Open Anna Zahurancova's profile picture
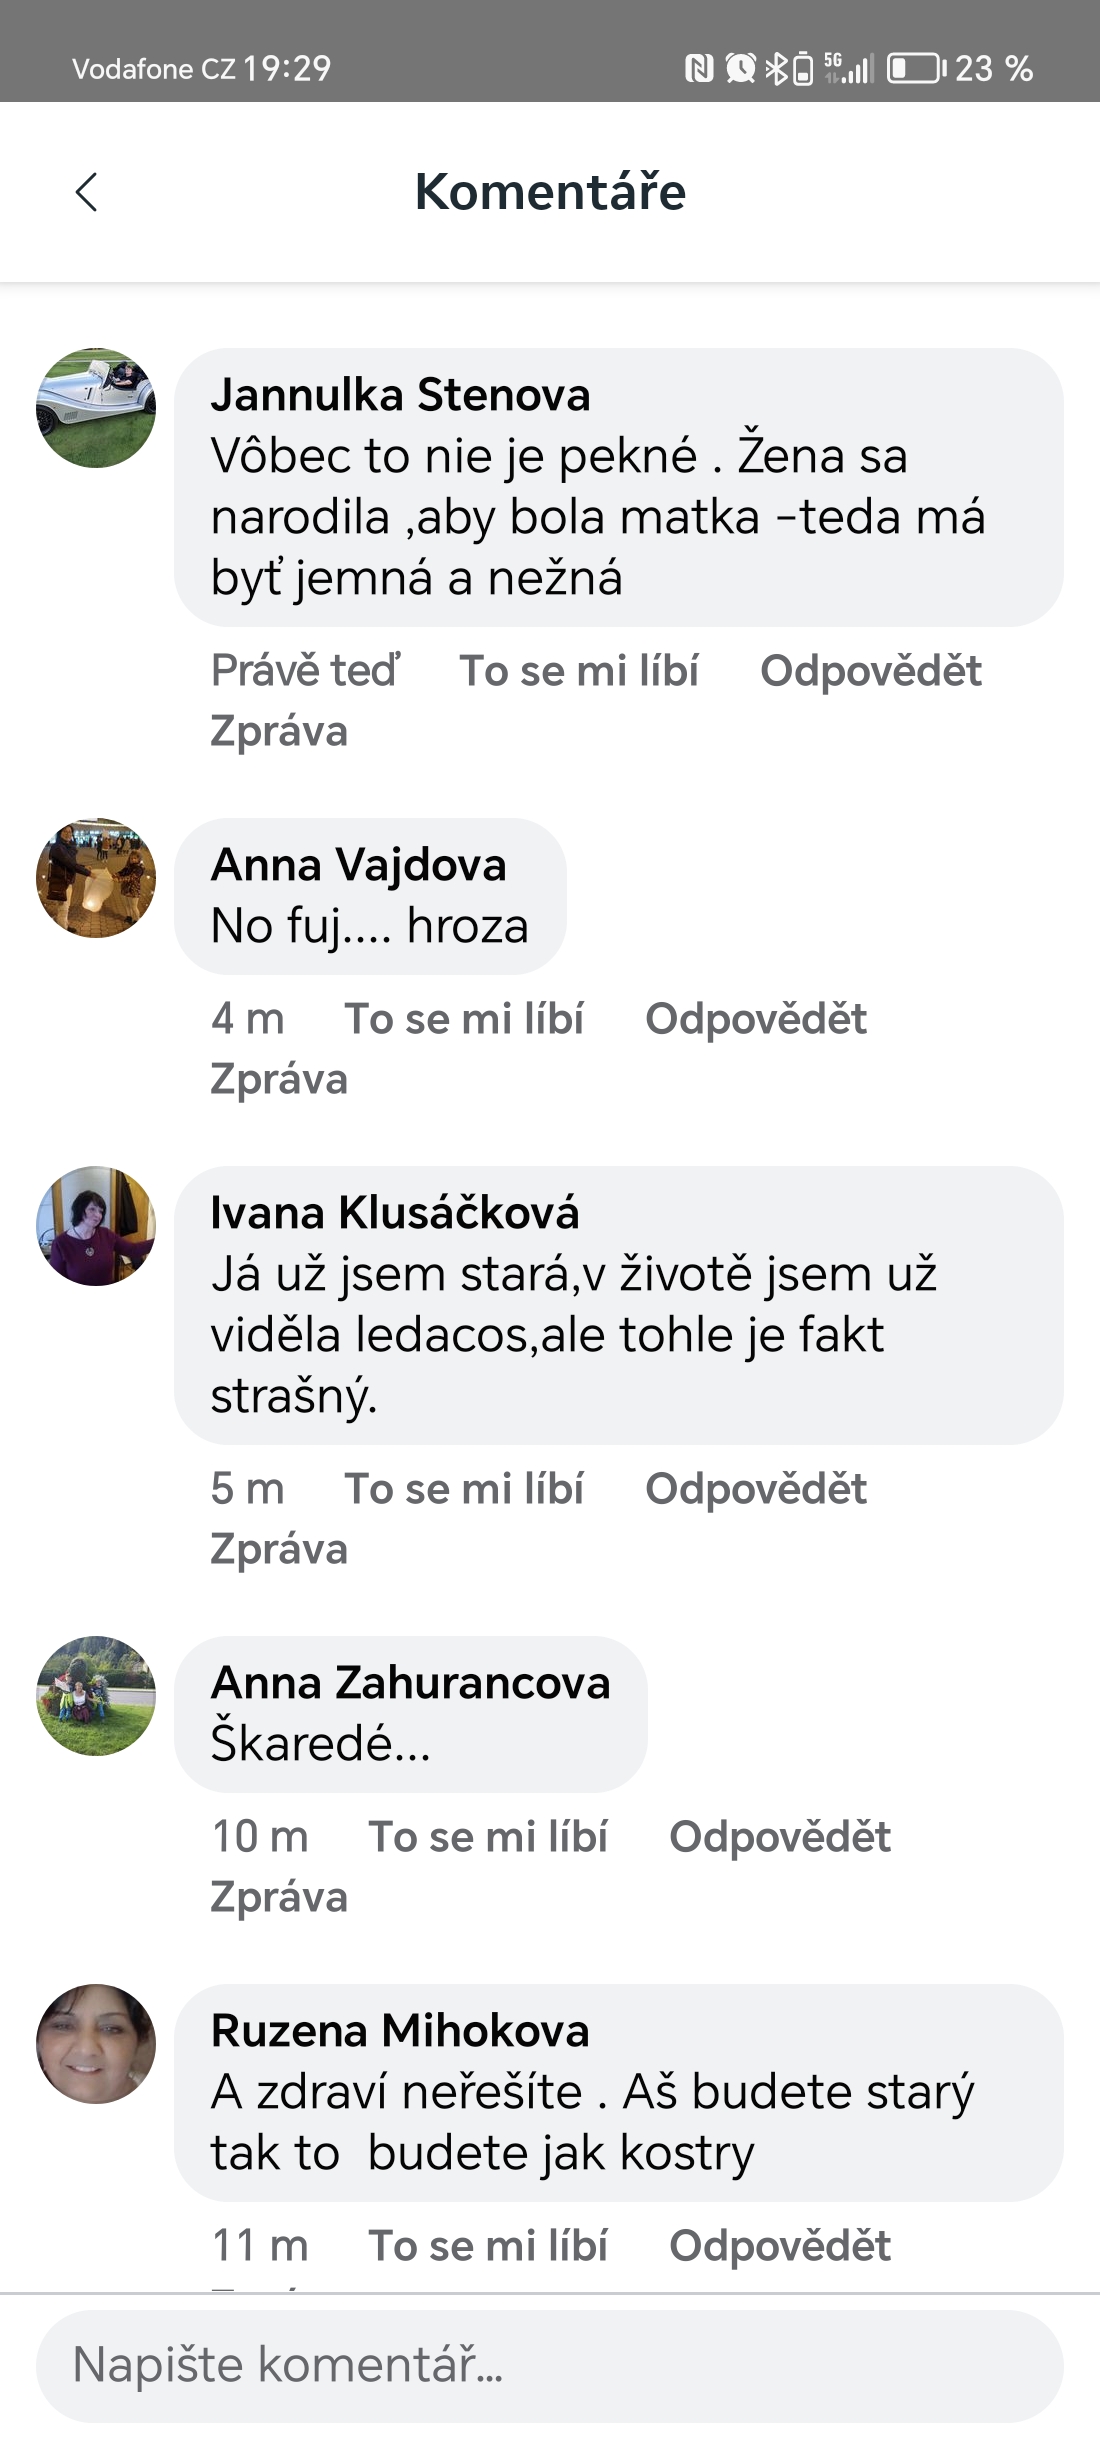 [96, 1696]
